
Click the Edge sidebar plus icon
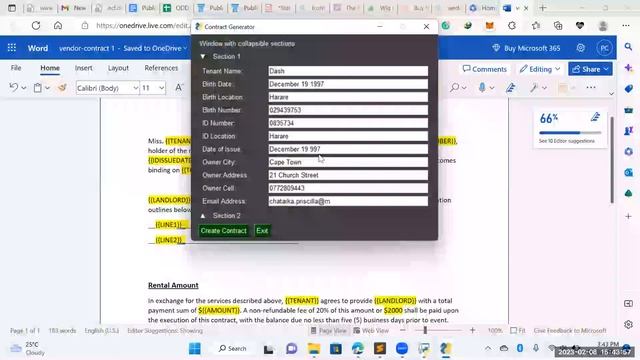629,216
